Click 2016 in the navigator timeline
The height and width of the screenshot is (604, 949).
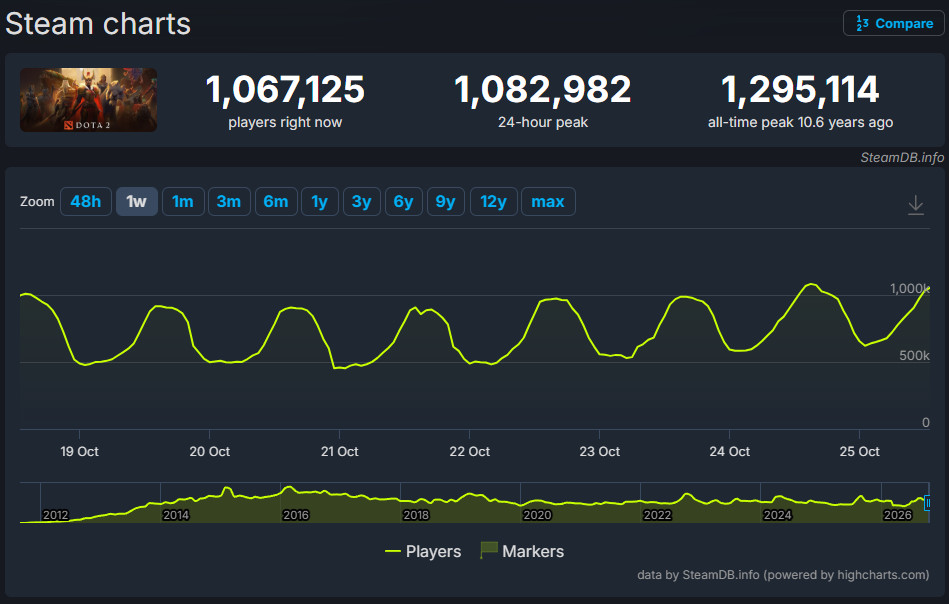click(x=296, y=515)
